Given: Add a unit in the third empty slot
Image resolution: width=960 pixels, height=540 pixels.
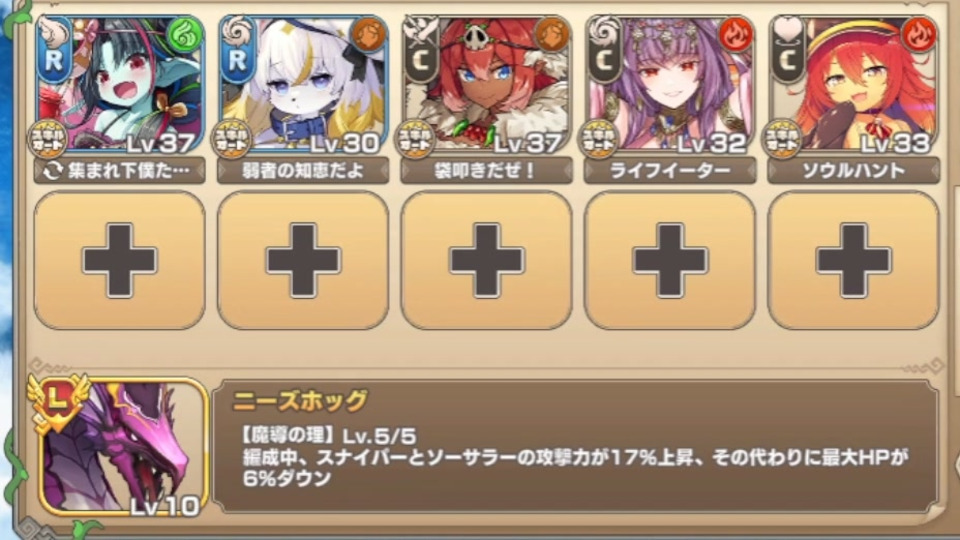Looking at the screenshot, I should 487,260.
